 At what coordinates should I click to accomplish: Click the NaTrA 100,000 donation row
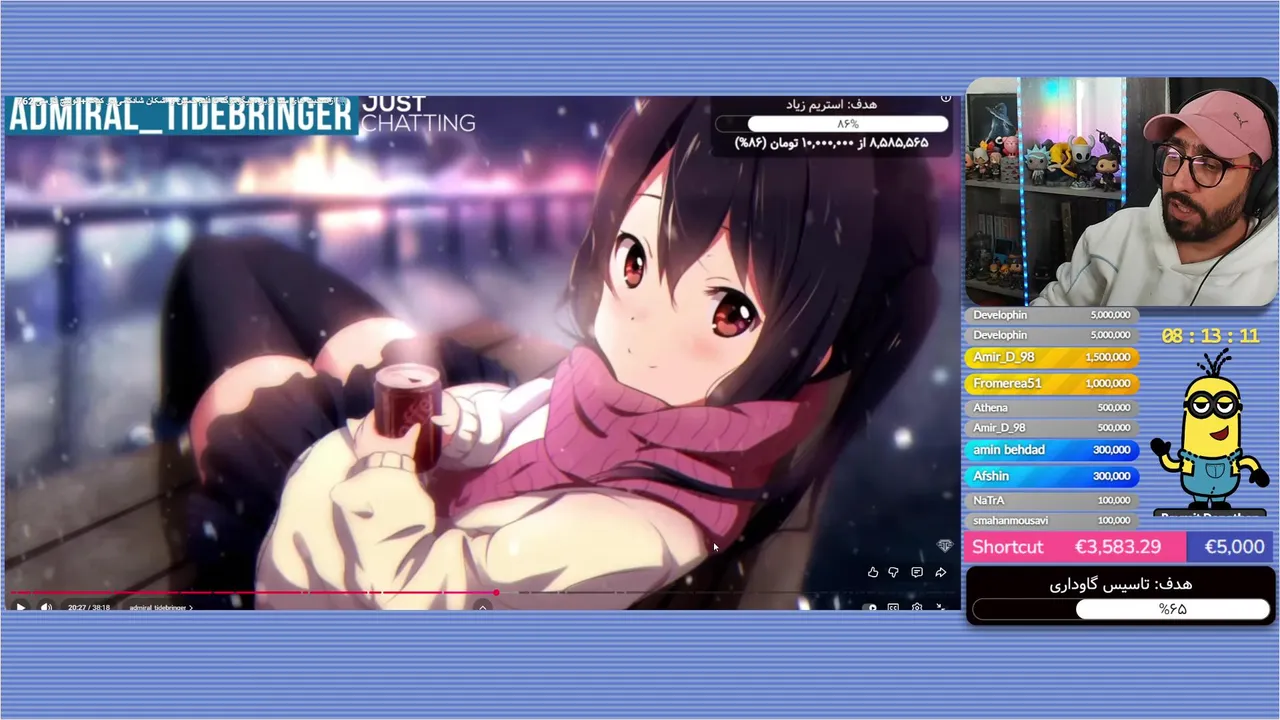point(1052,500)
